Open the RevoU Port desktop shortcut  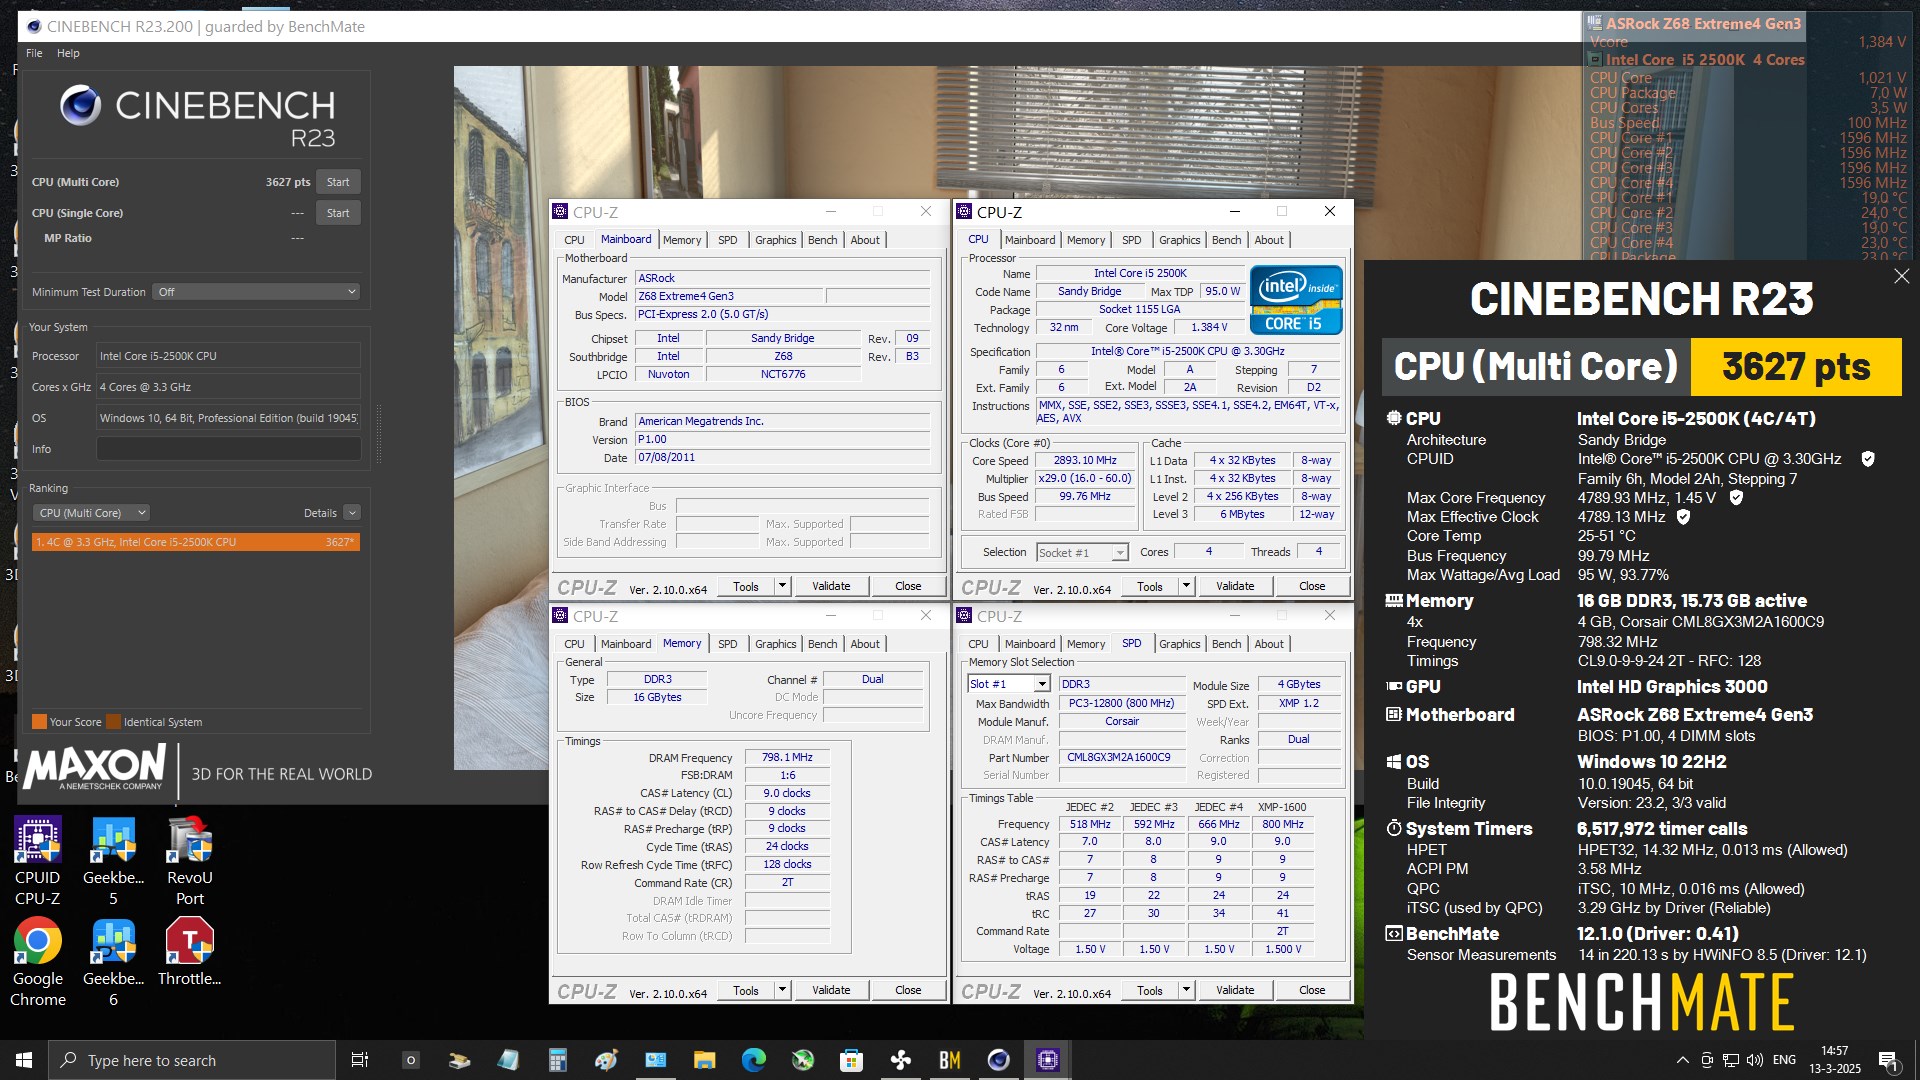(x=190, y=860)
